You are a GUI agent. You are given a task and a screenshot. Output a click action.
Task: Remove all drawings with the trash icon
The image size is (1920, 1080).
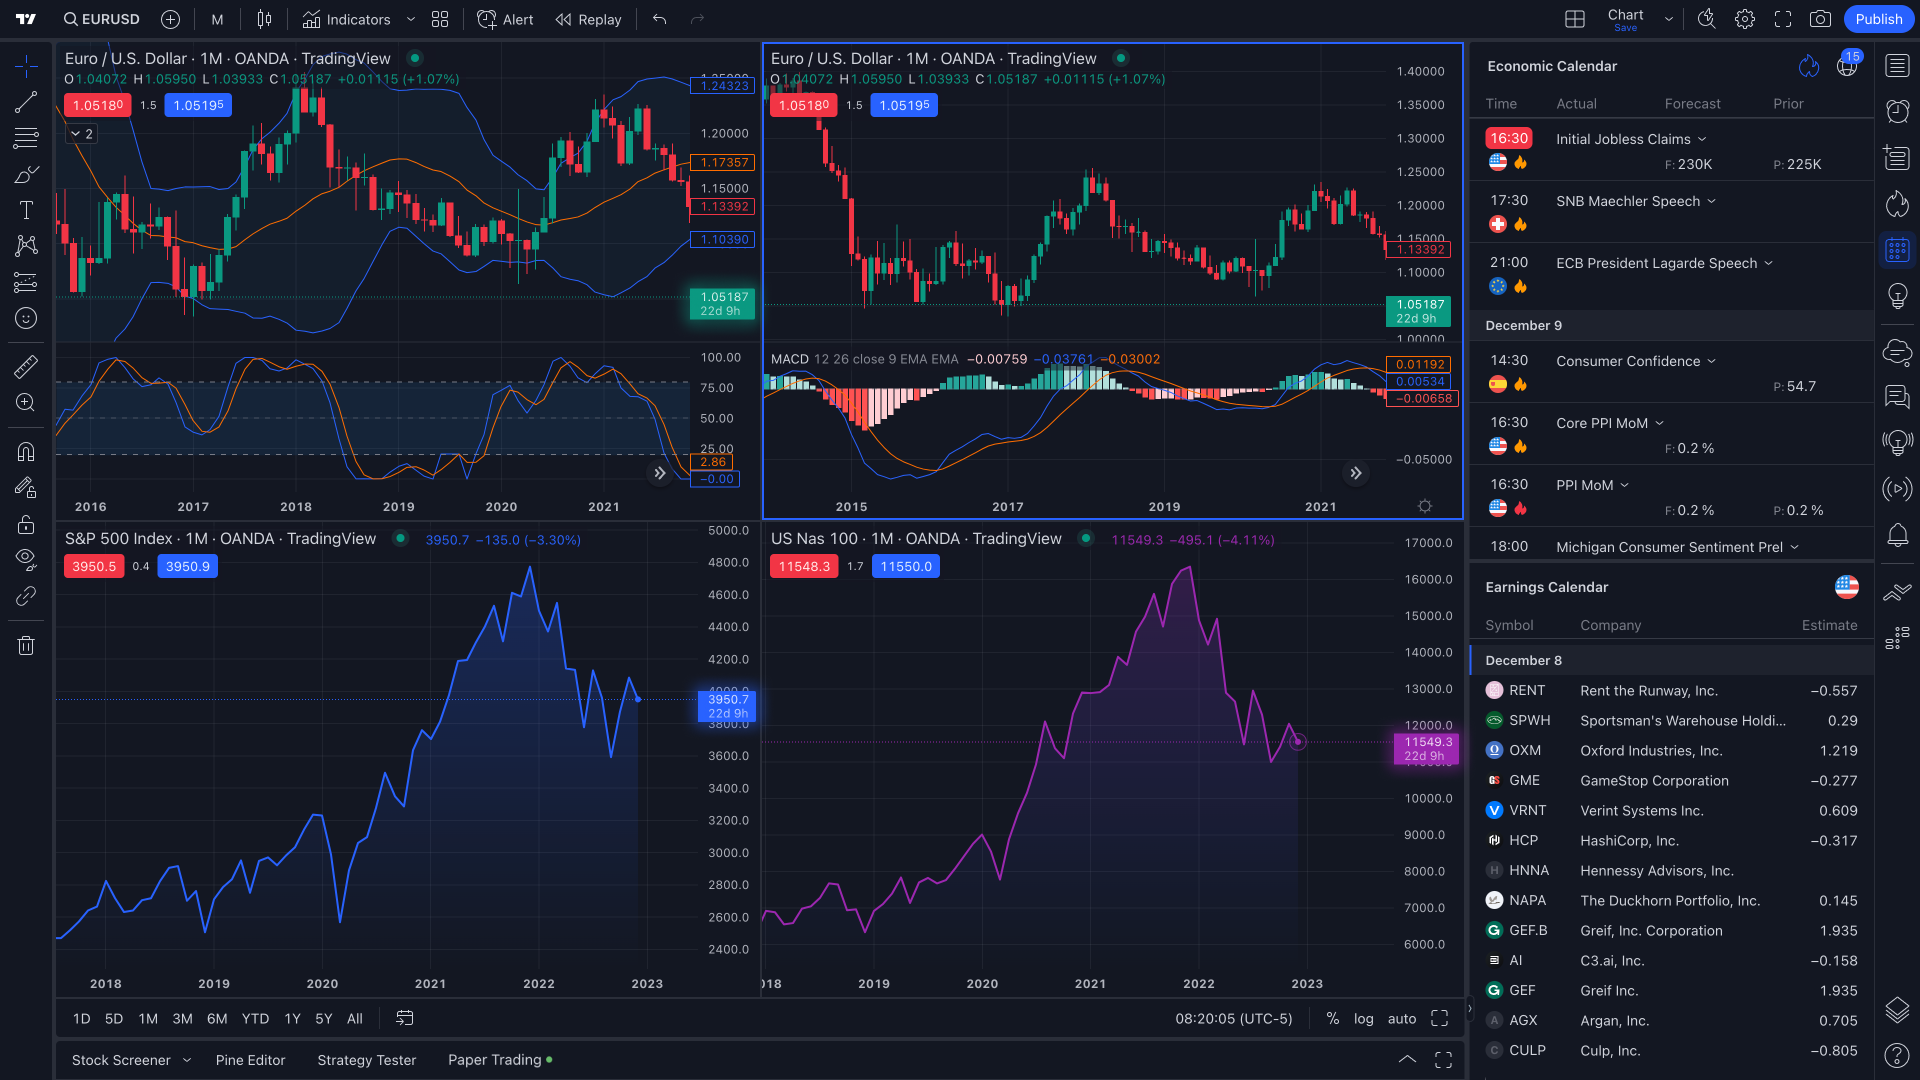[26, 645]
